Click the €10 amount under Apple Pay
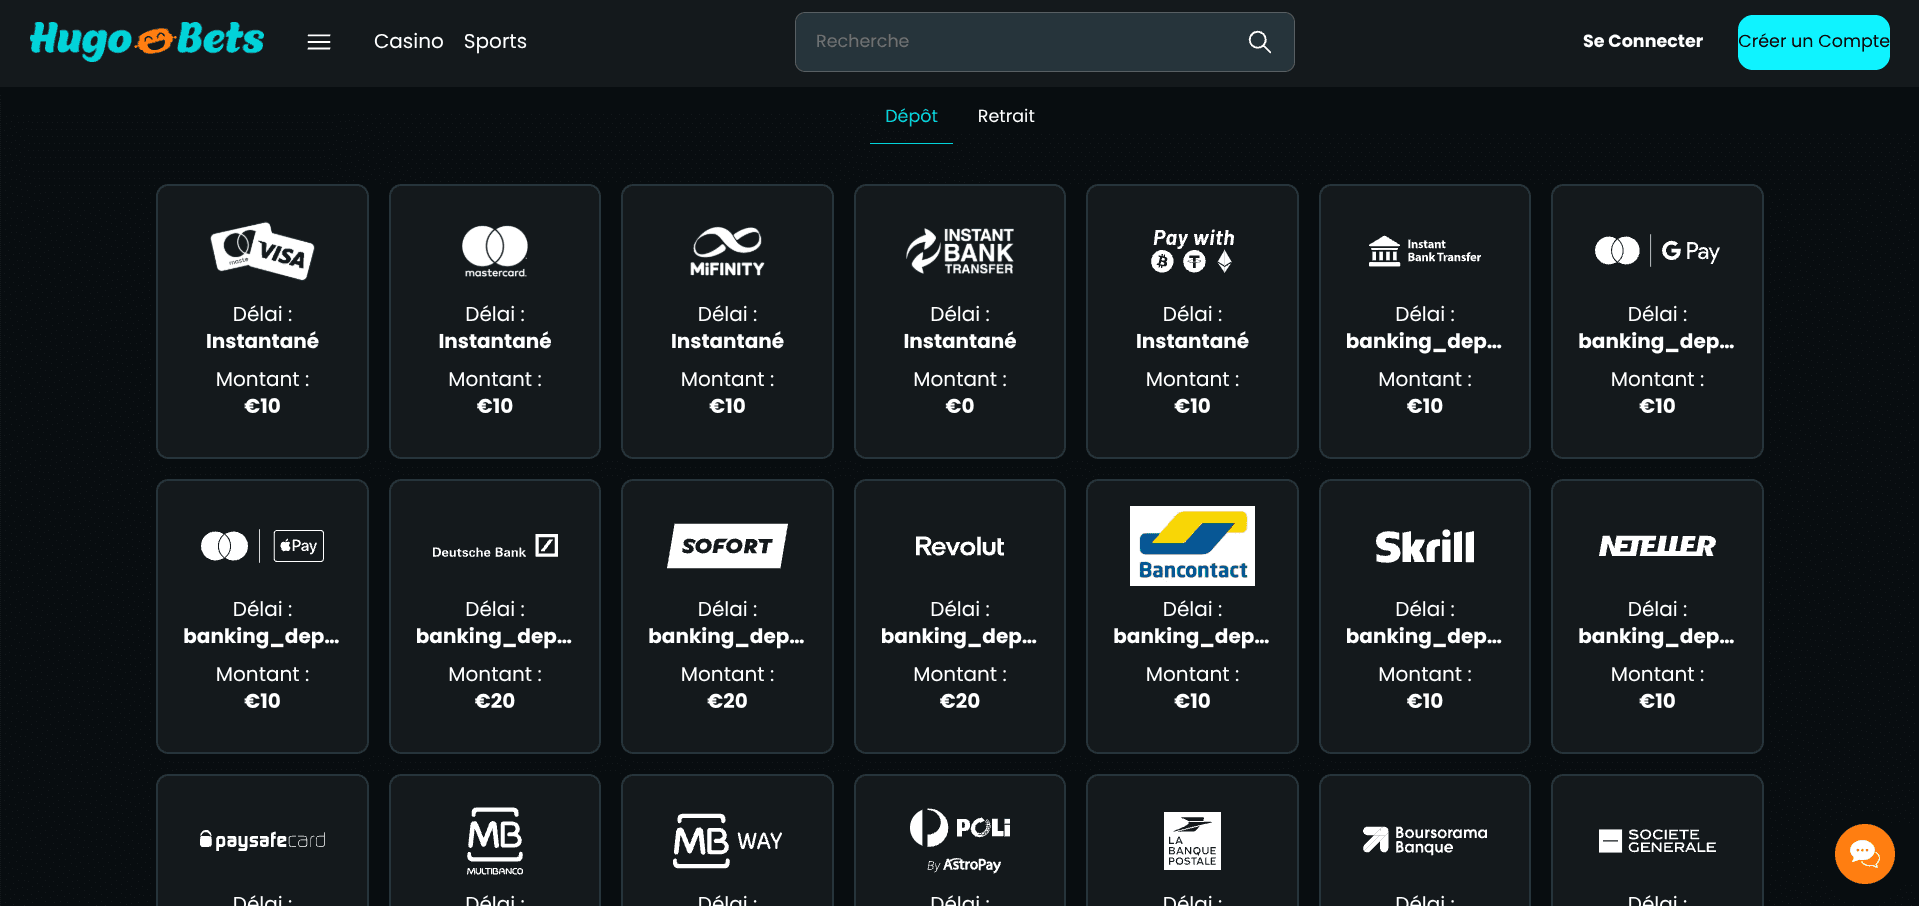1919x906 pixels. 262,701
